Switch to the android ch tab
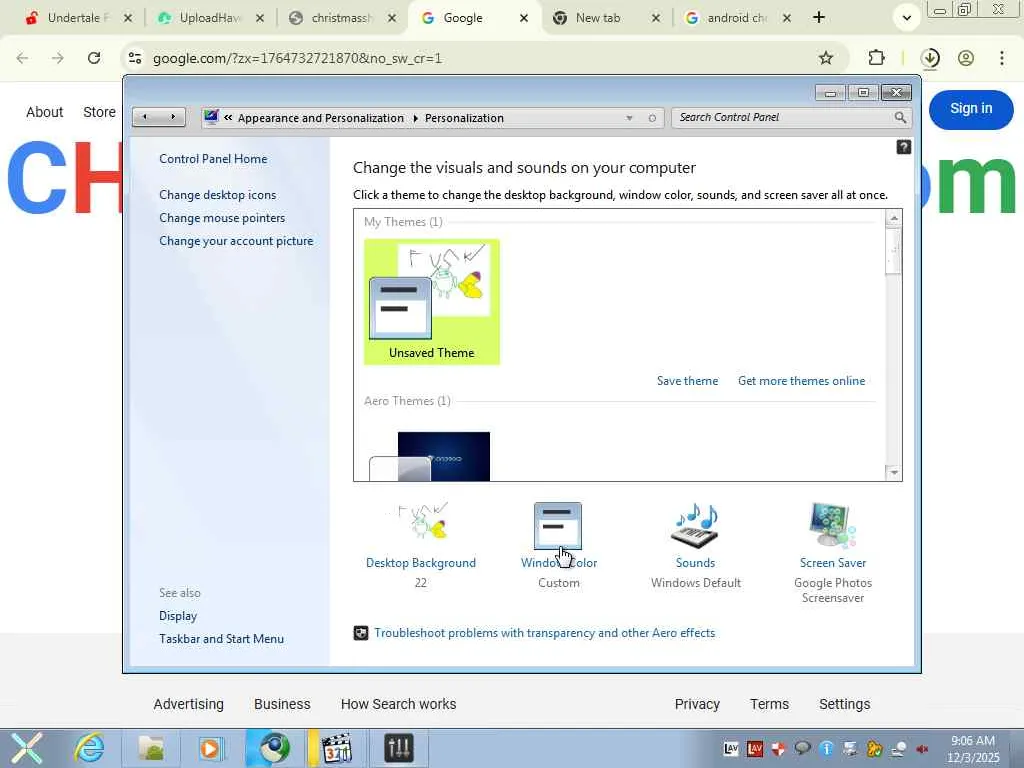Viewport: 1024px width, 768px height. (x=737, y=18)
